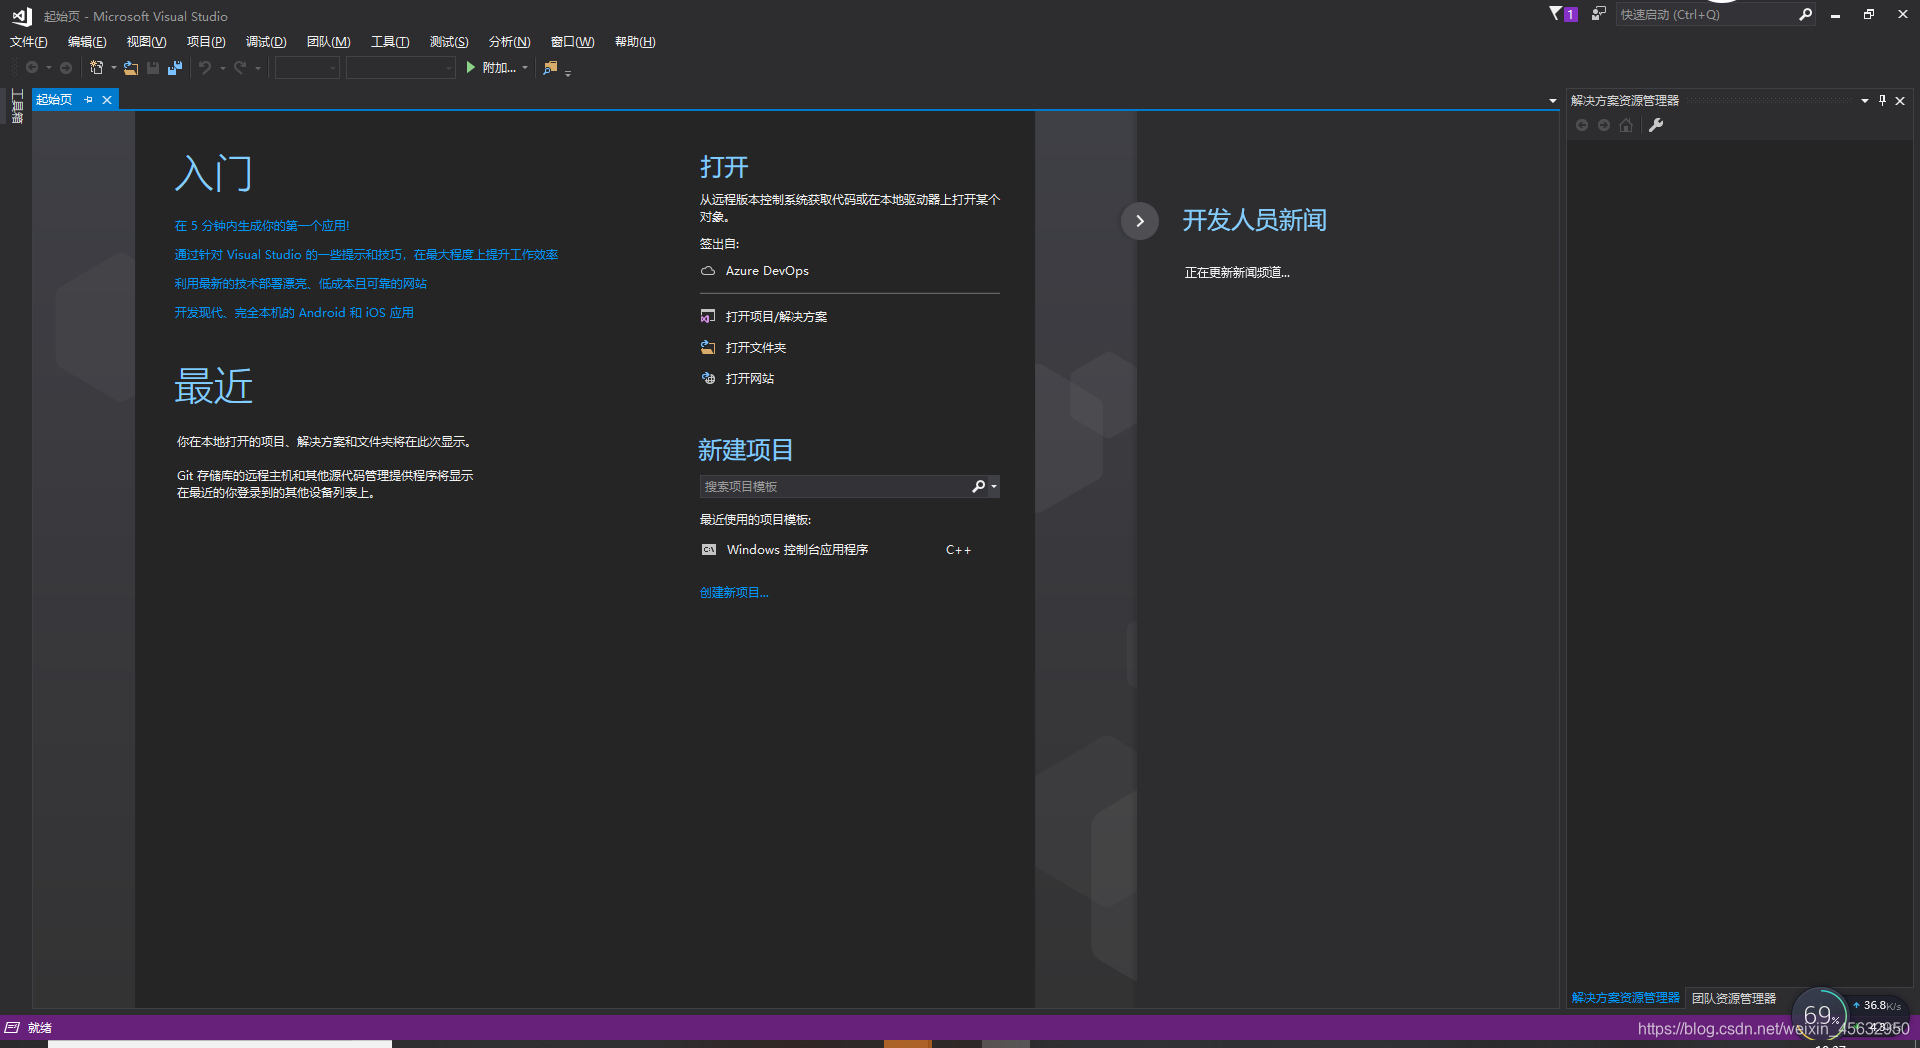The width and height of the screenshot is (1920, 1048).
Task: Toggle the pin on the 起始页 tab
Action: click(x=88, y=100)
